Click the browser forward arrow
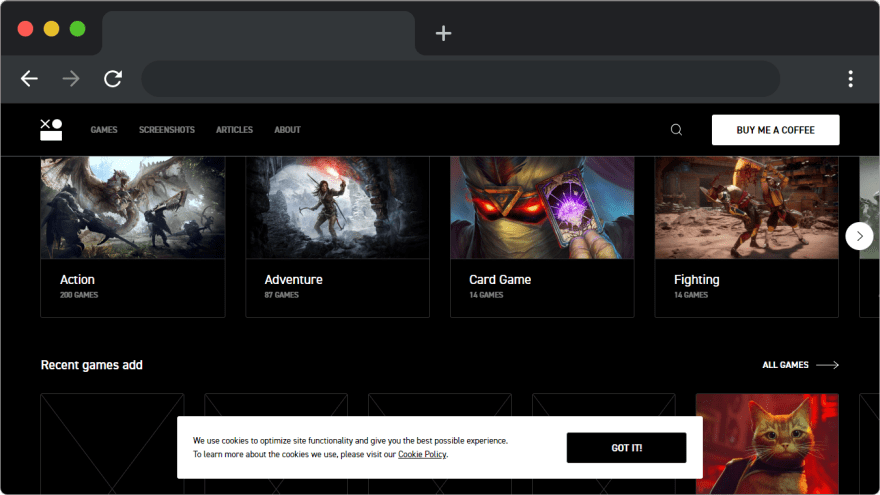This screenshot has width=880, height=495. click(71, 79)
